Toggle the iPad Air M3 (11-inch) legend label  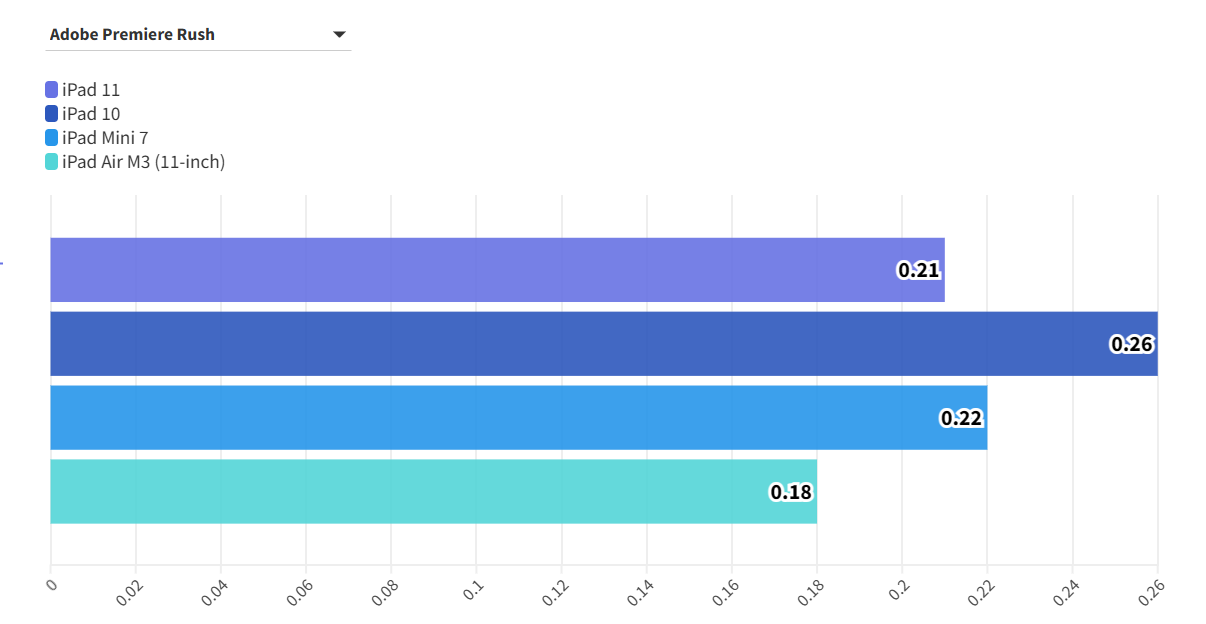pos(143,162)
